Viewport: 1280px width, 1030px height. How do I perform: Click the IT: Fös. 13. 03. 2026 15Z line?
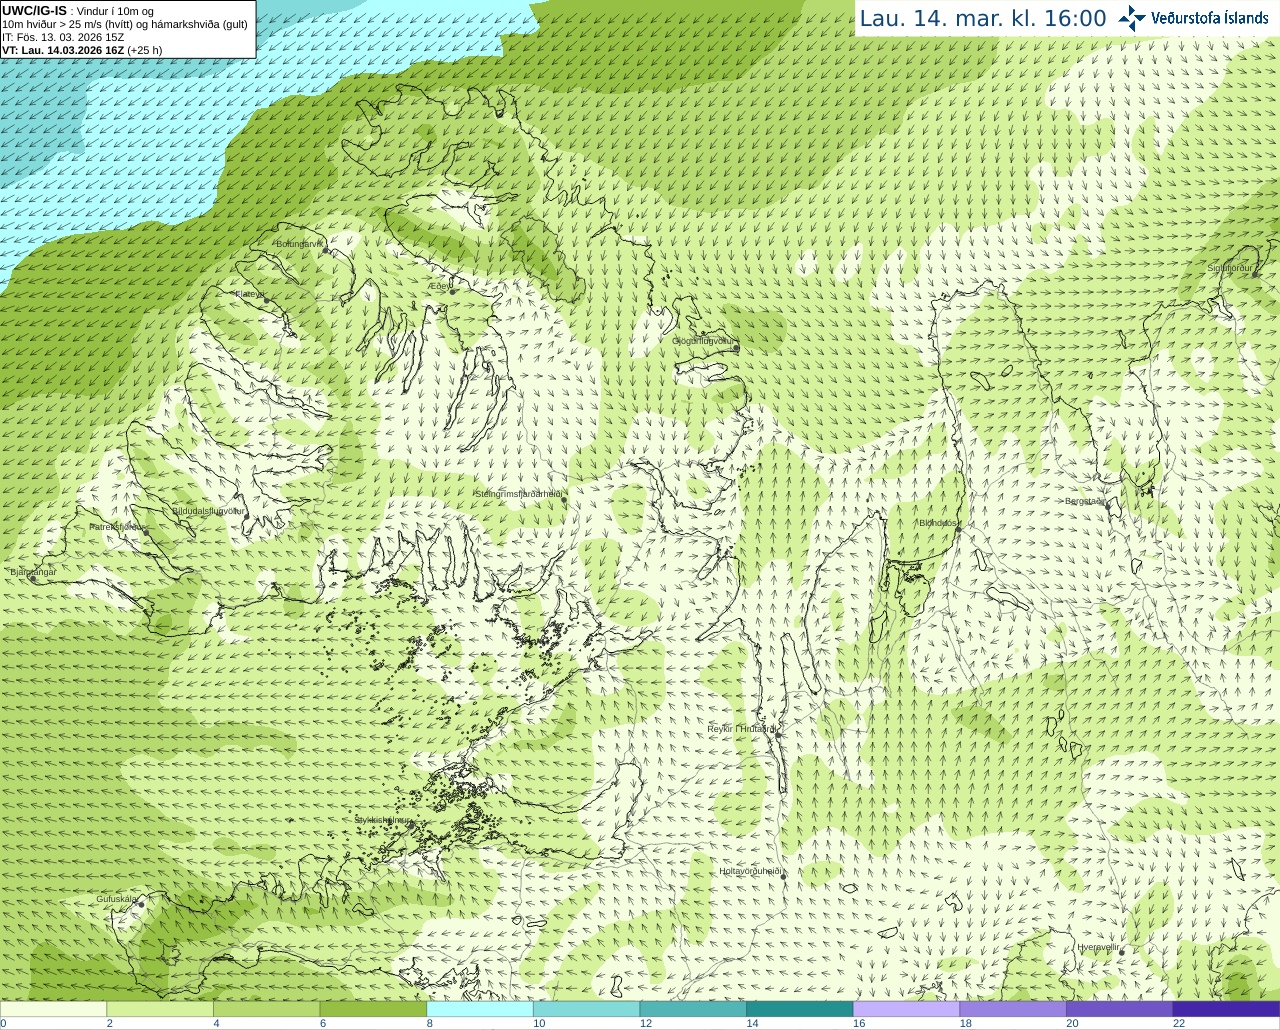pos(63,37)
